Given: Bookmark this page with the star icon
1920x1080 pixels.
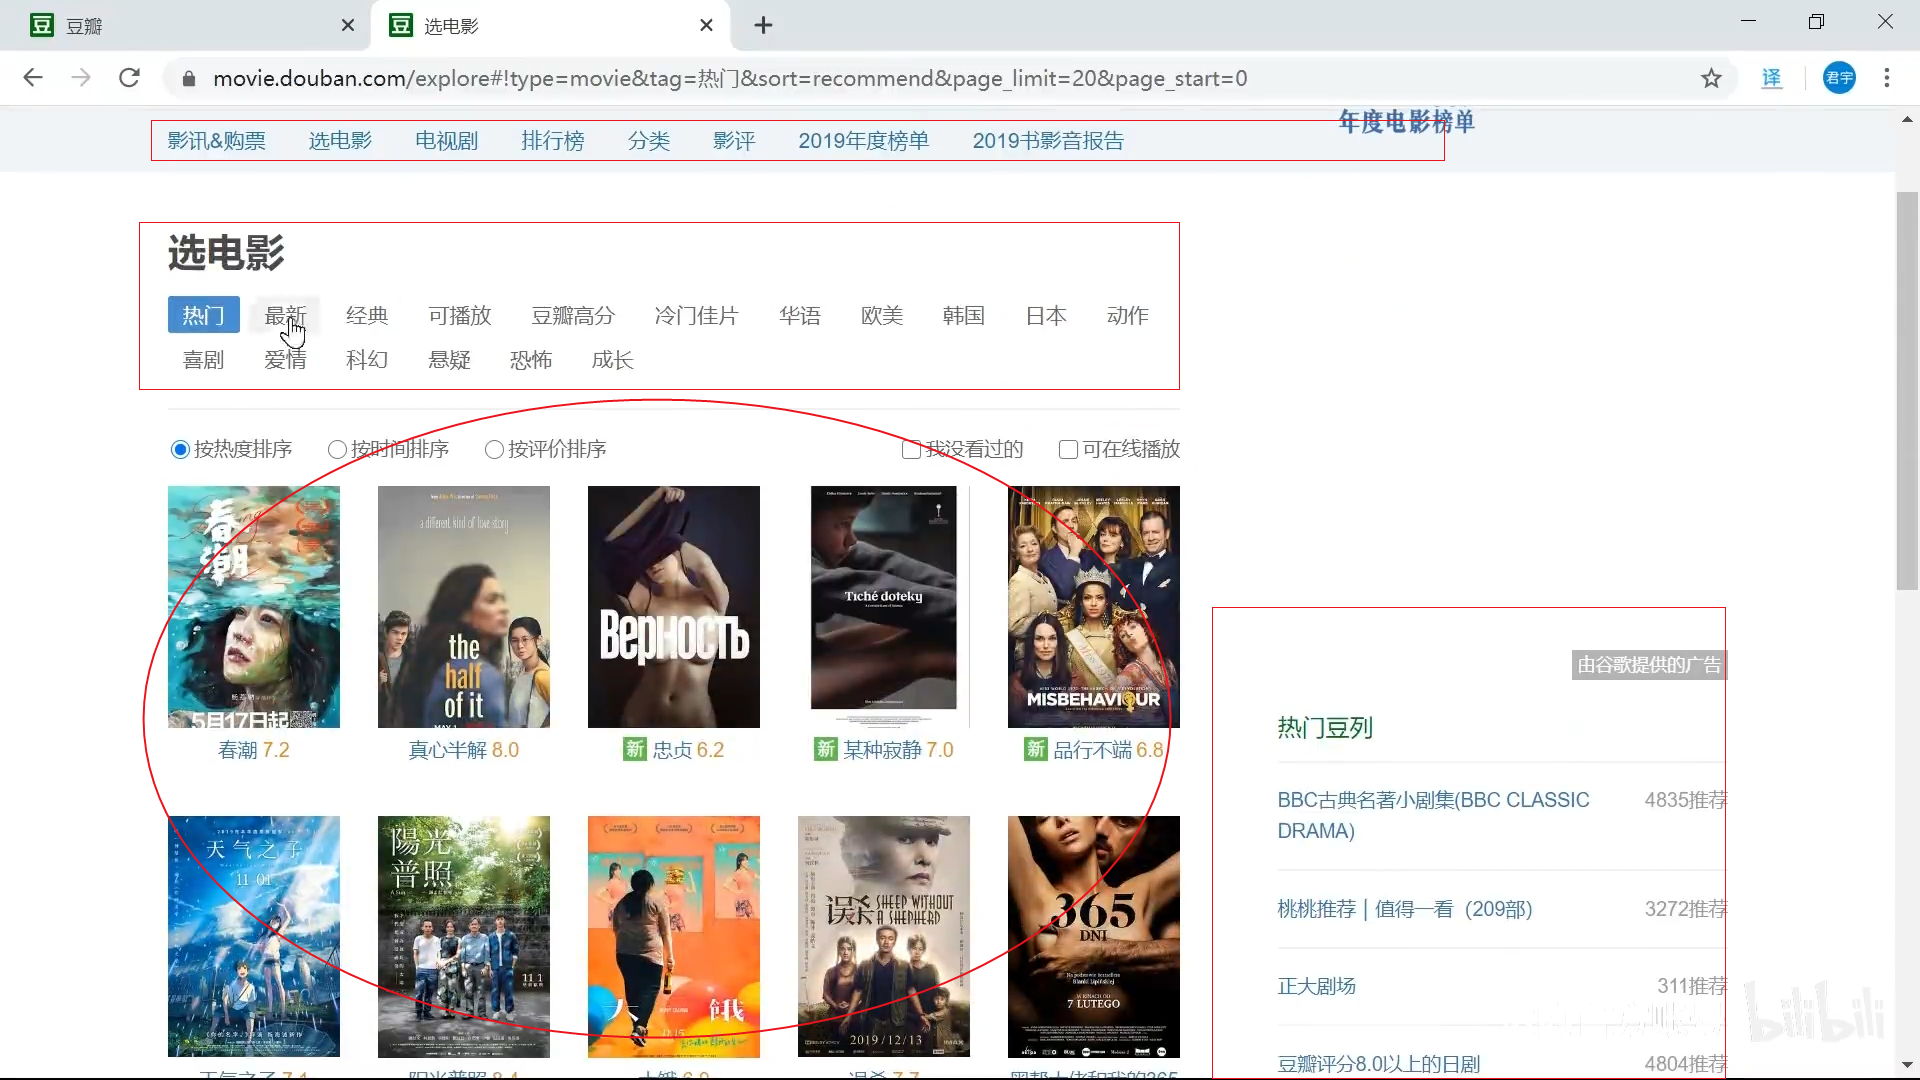Looking at the screenshot, I should pos(1711,78).
